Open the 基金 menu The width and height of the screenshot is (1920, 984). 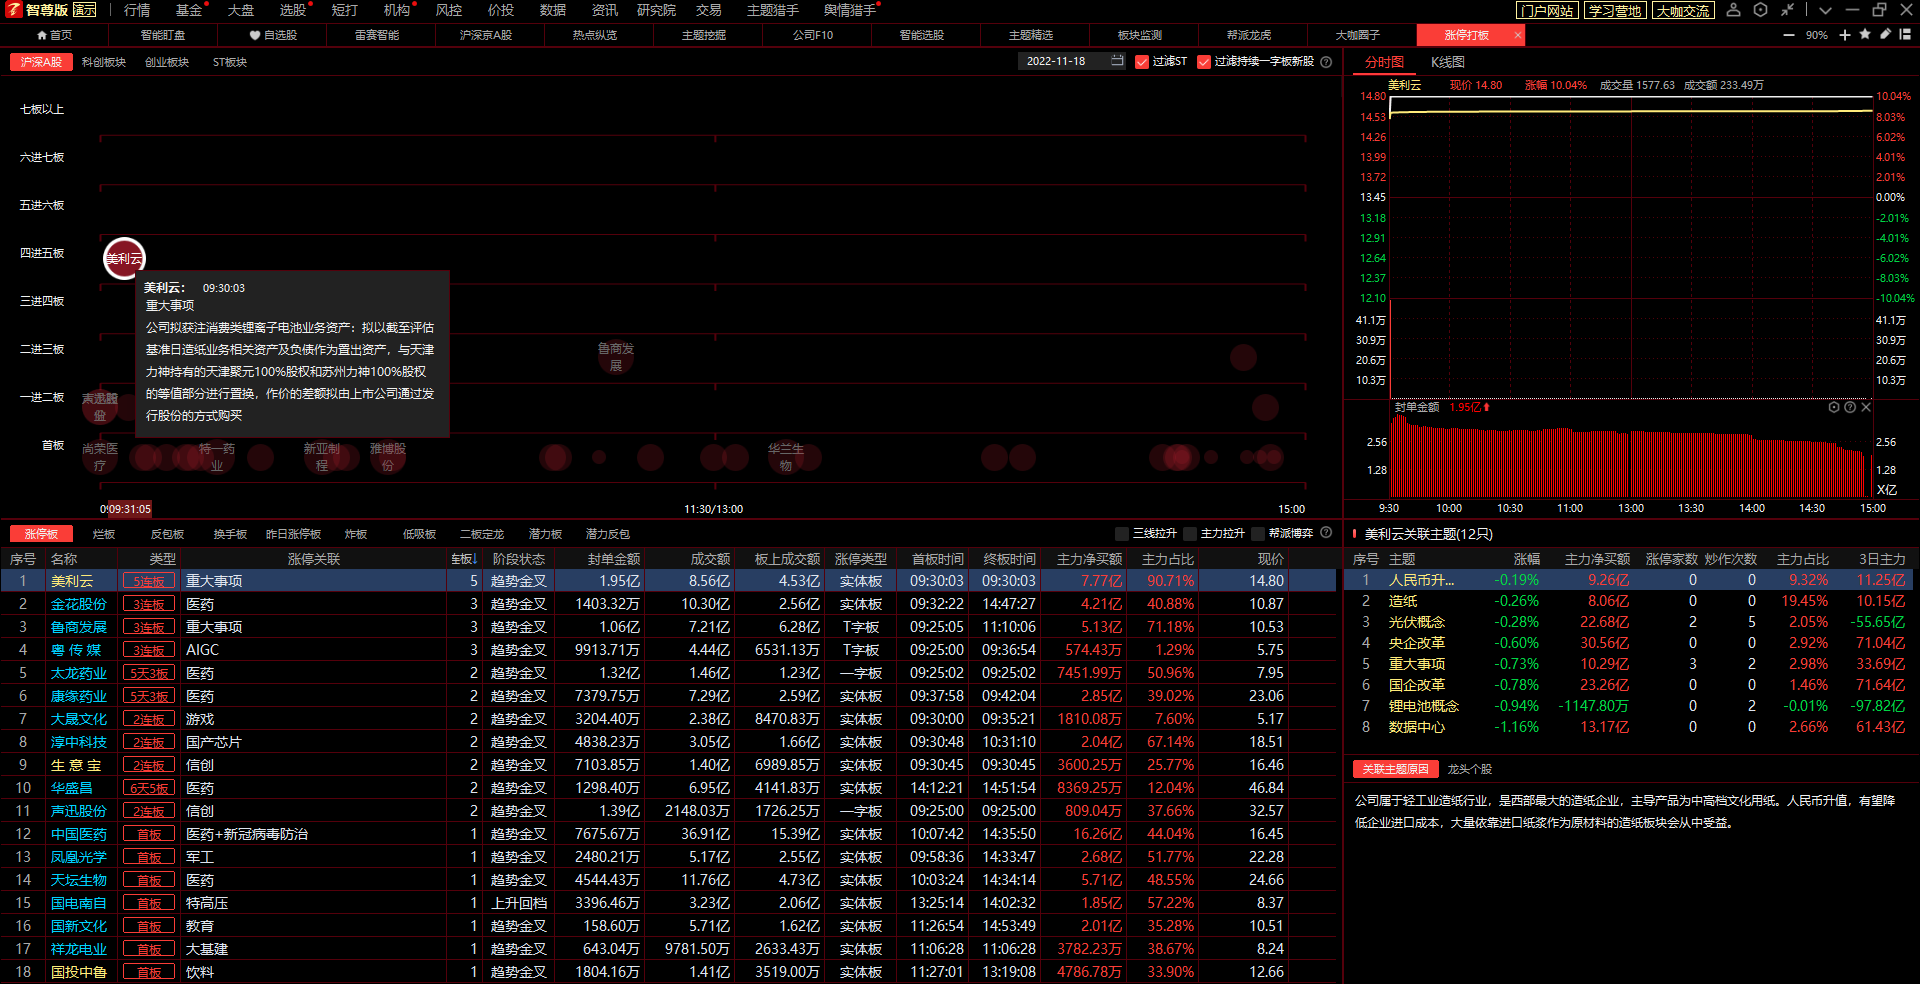189,10
